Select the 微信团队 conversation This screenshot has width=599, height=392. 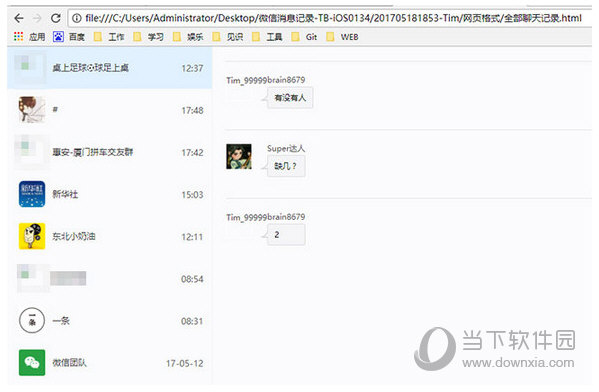click(x=109, y=363)
